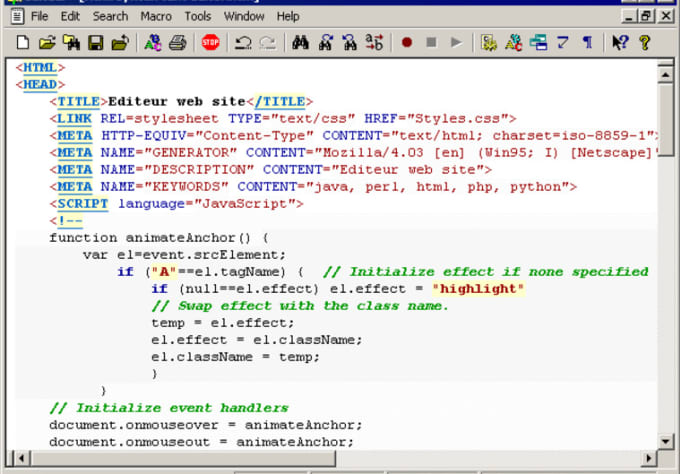Screen dimensions: 680x474
Task: Click the "KEYWORDS" attribute value
Action: click(186, 186)
